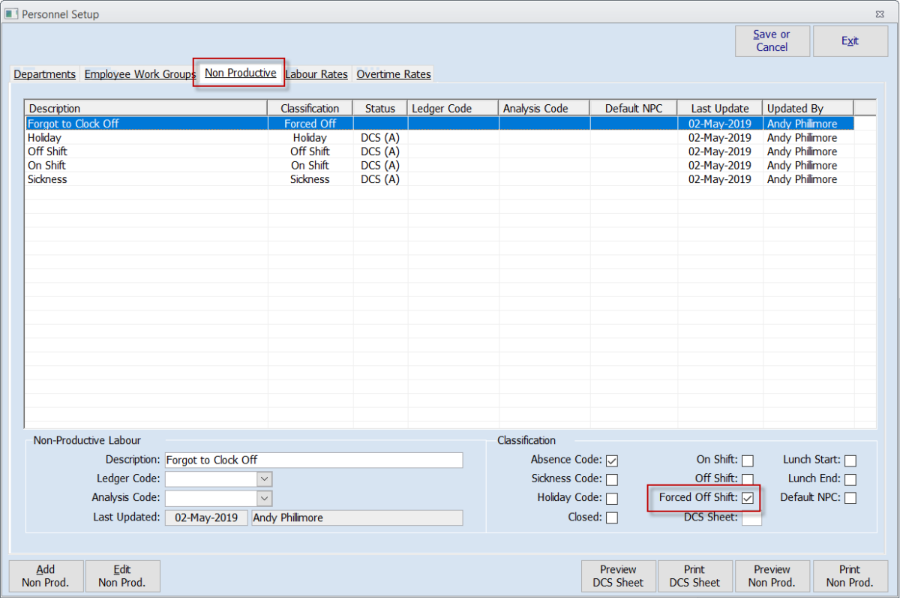Screen dimensions: 900x598
Task: Check the Holiday Code checkbox
Action: 612,499
